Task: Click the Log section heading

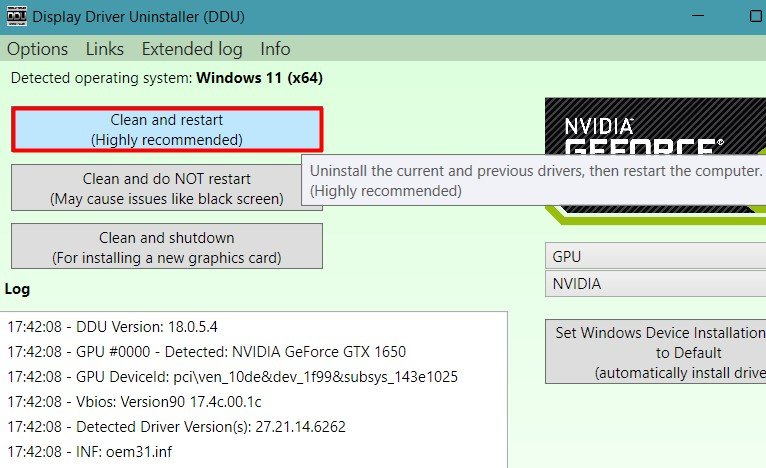Action: point(17,289)
